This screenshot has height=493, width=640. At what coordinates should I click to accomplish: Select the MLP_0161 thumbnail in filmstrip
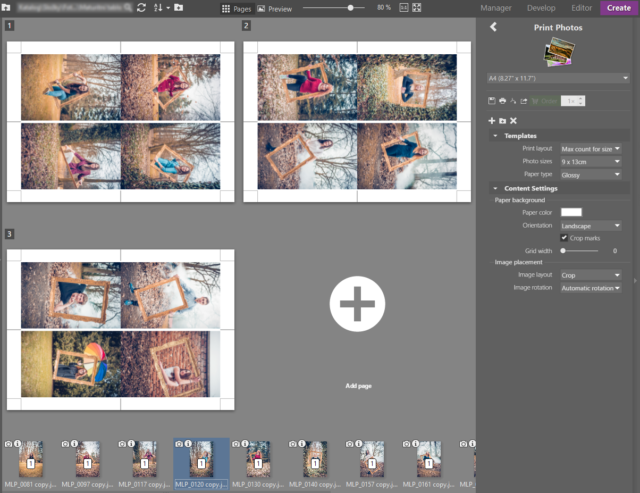tap(429, 459)
